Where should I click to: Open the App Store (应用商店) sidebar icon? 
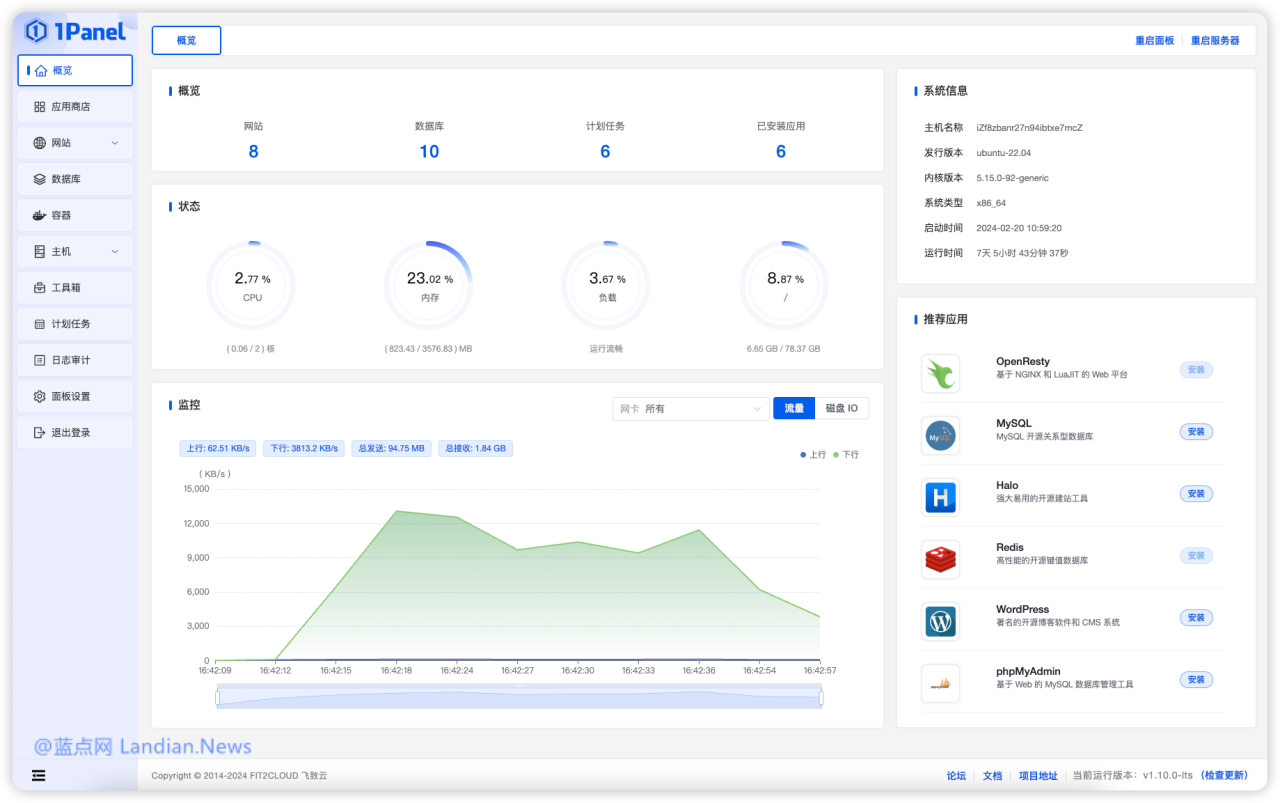coord(40,107)
